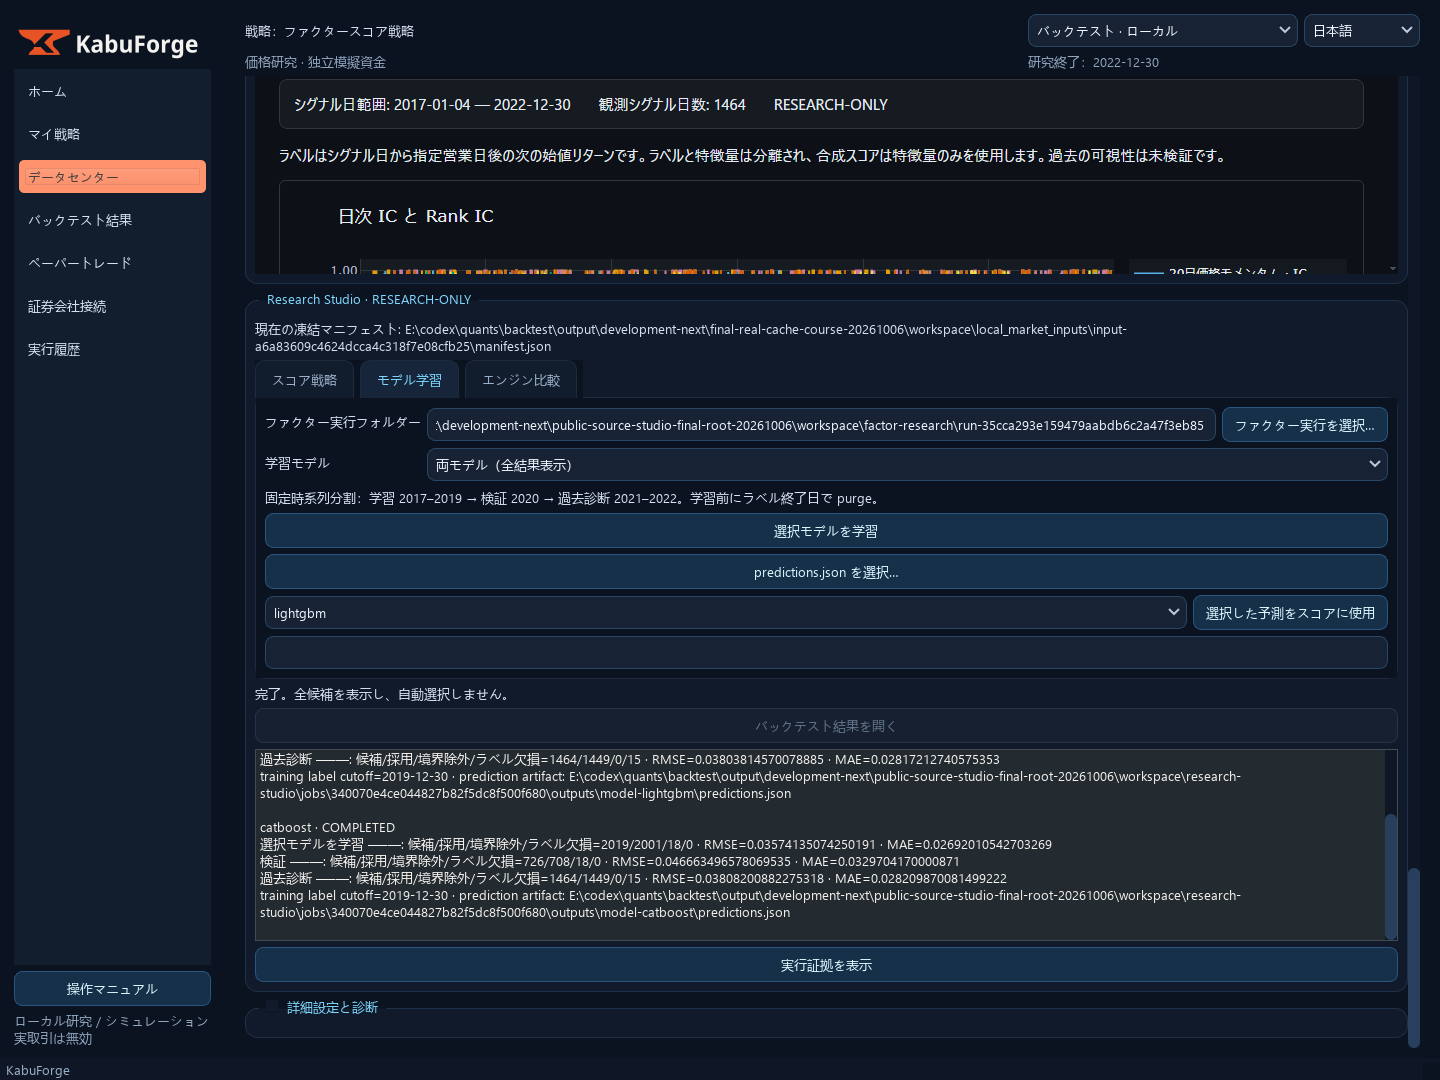Open the 日本語 language dropdown
Viewport: 1440px width, 1080px height.
(x=1361, y=31)
